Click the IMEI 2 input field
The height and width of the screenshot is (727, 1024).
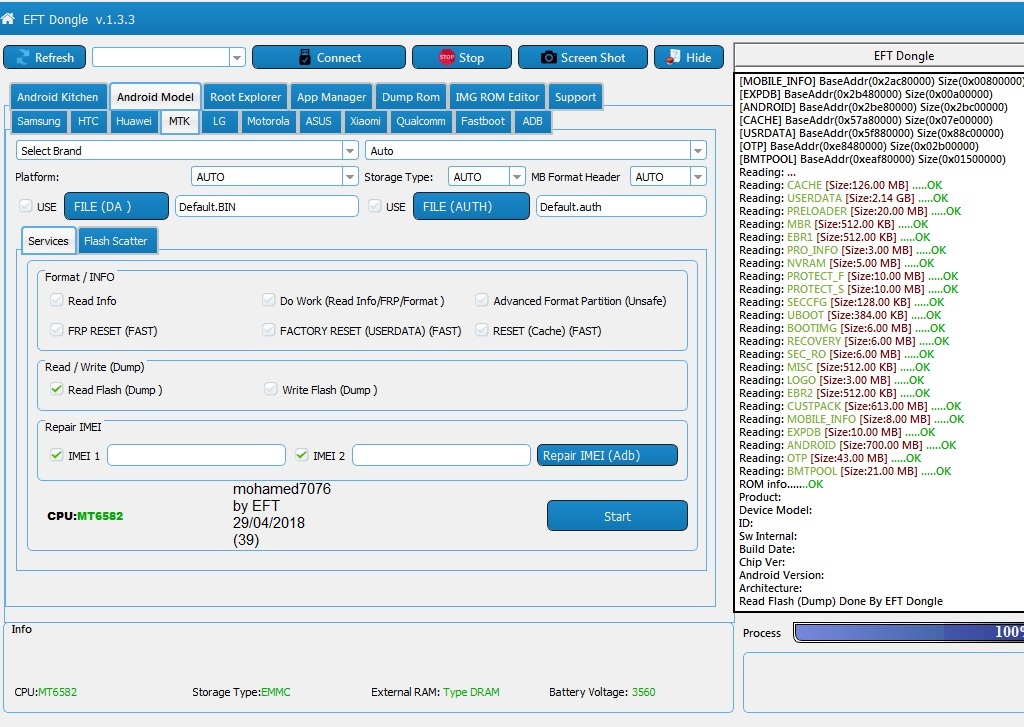tap(441, 455)
